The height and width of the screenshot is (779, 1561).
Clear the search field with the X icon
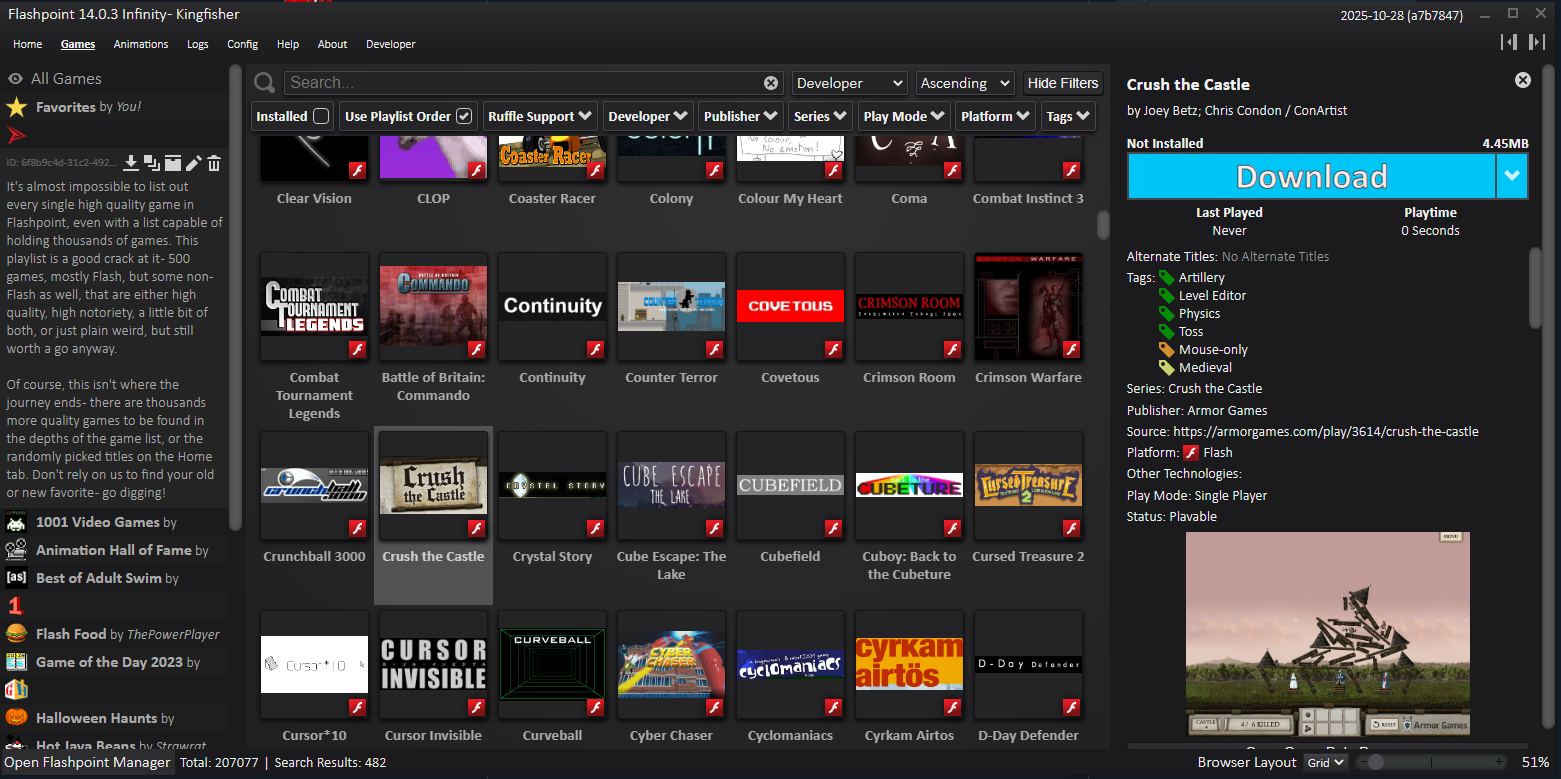point(771,83)
